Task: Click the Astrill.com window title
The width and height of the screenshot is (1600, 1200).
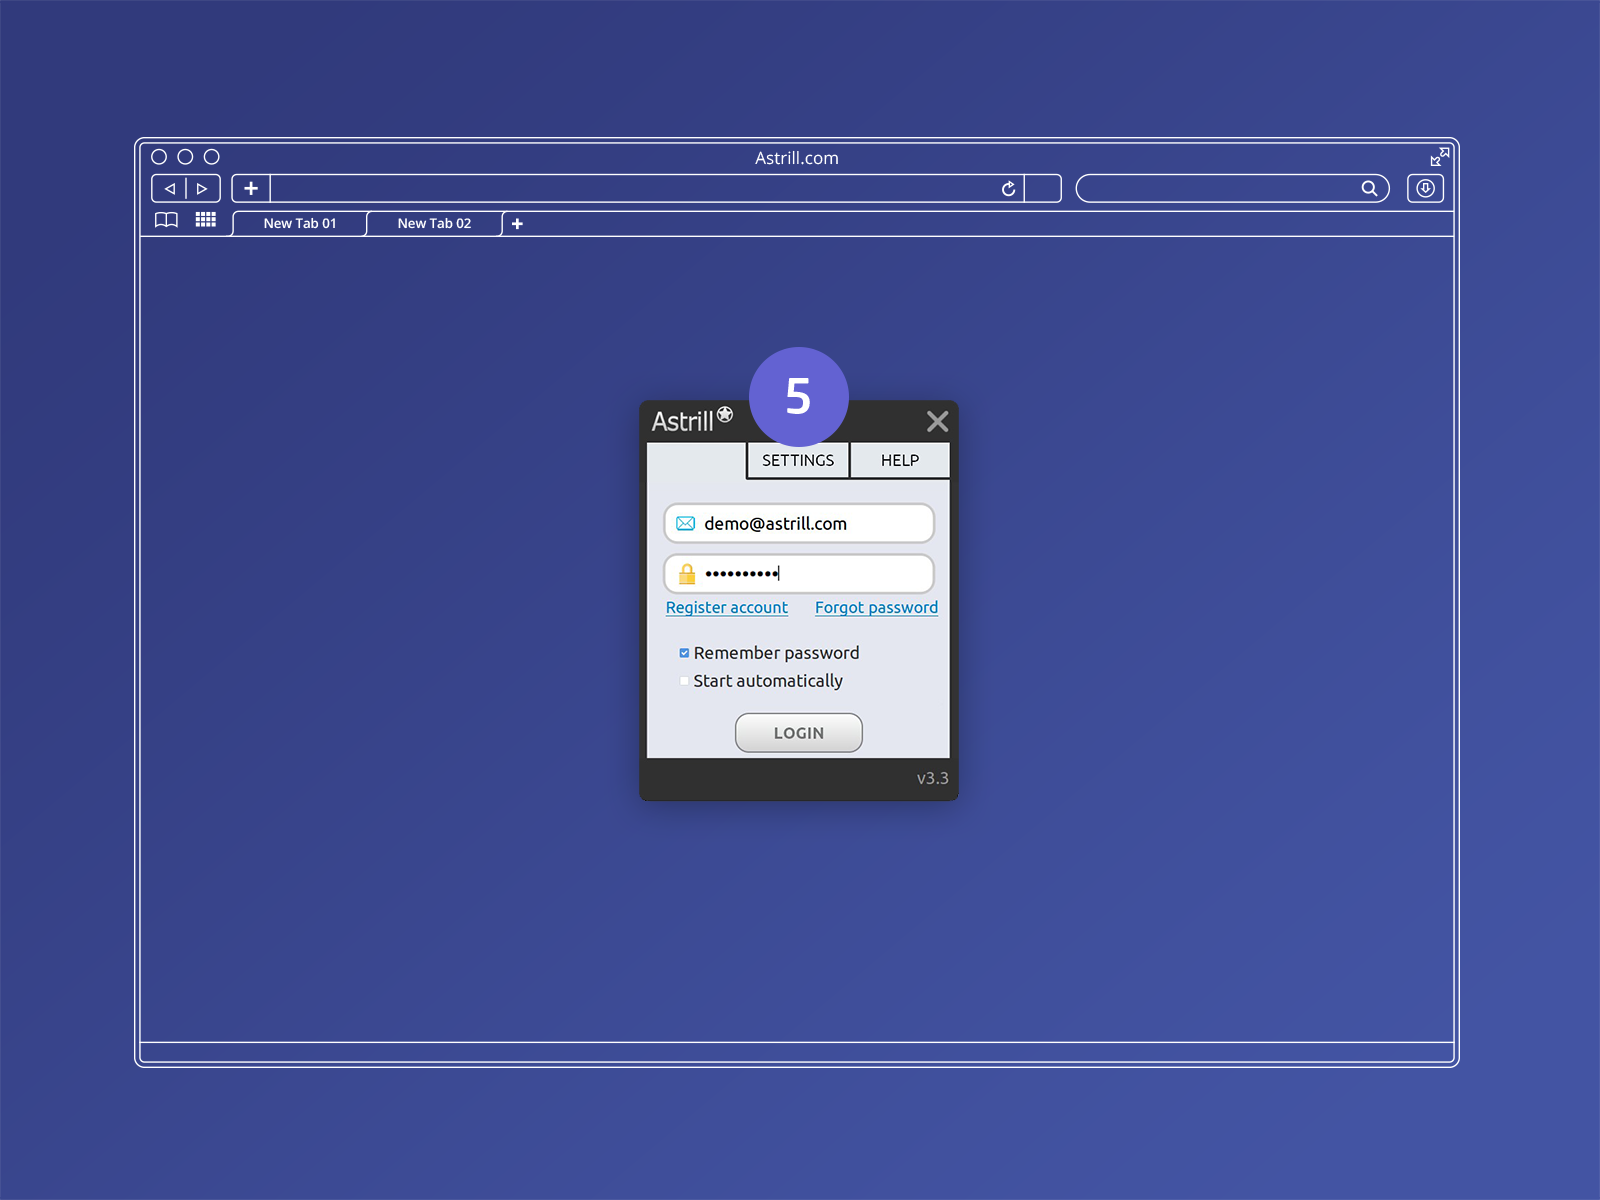Action: [797, 158]
